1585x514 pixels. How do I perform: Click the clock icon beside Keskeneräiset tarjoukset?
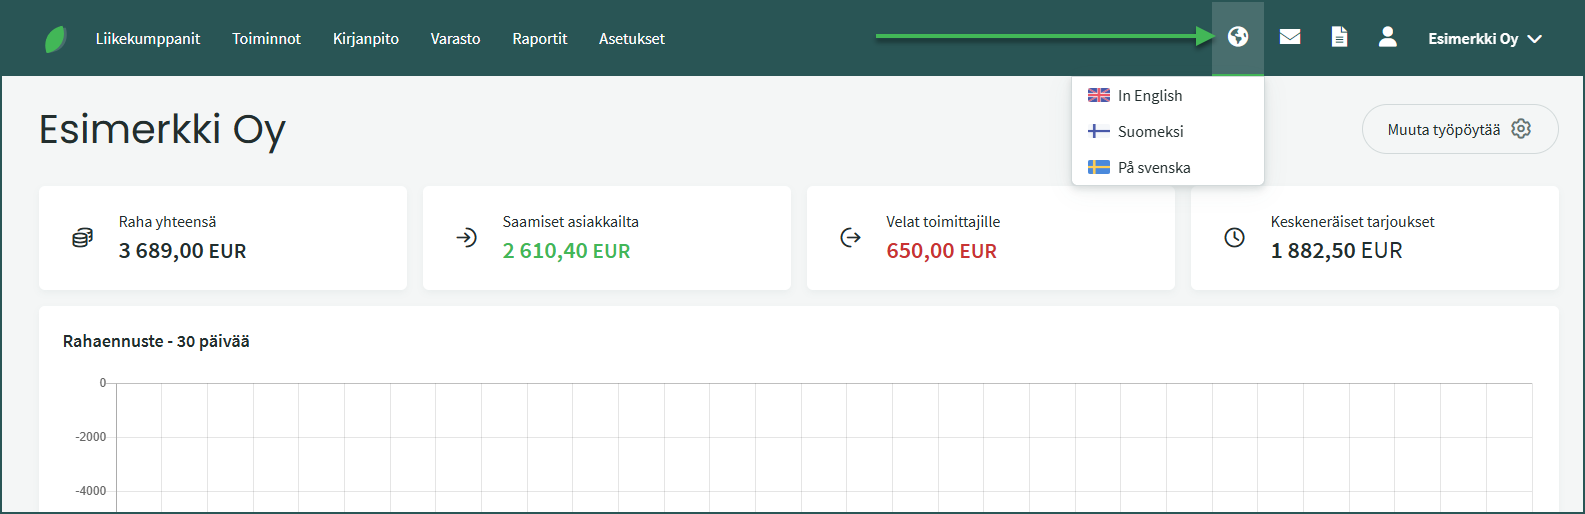1234,238
